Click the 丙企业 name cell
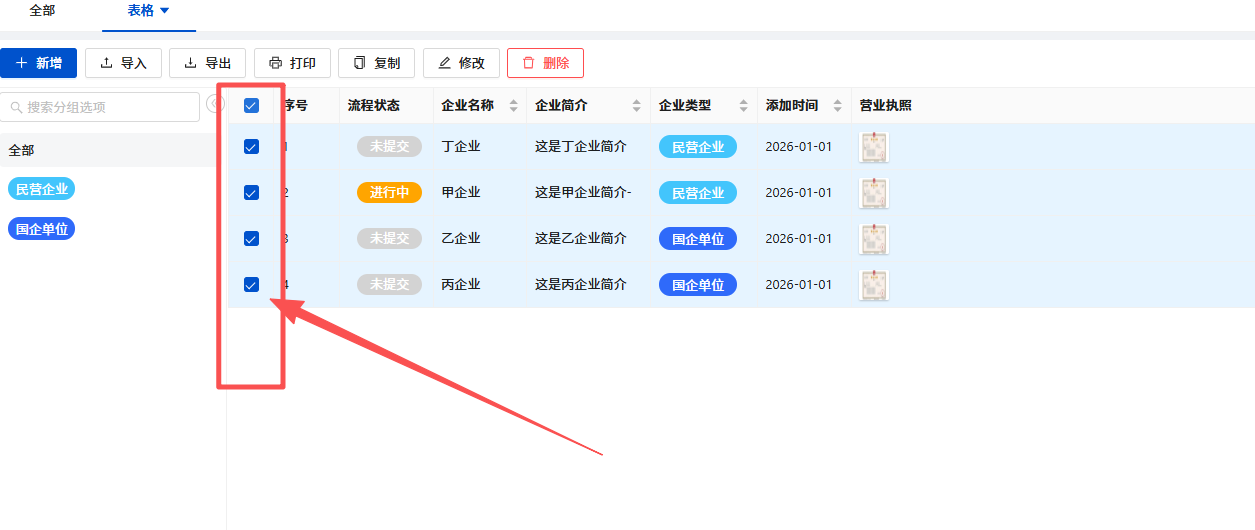 pos(461,285)
